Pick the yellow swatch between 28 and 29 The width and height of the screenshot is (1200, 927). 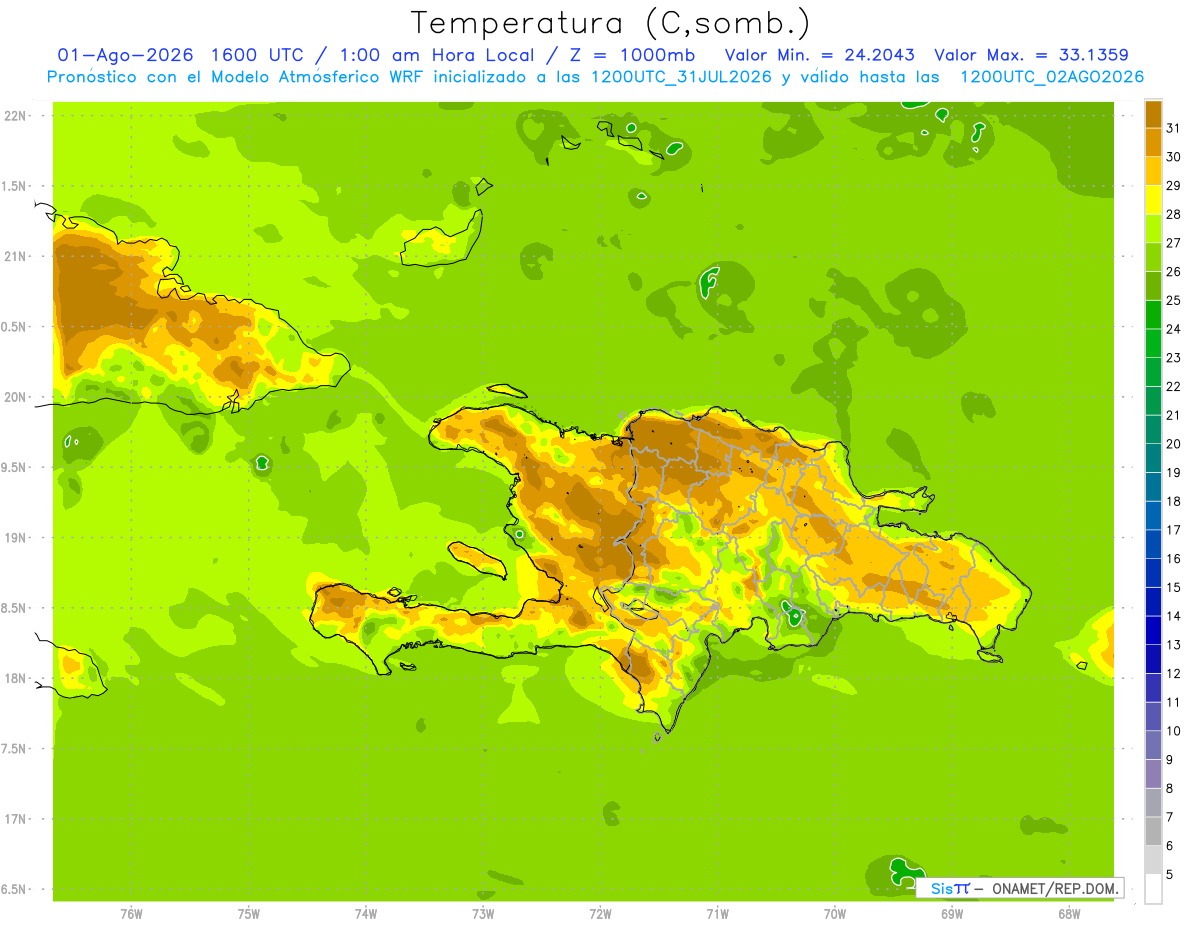point(1153,200)
